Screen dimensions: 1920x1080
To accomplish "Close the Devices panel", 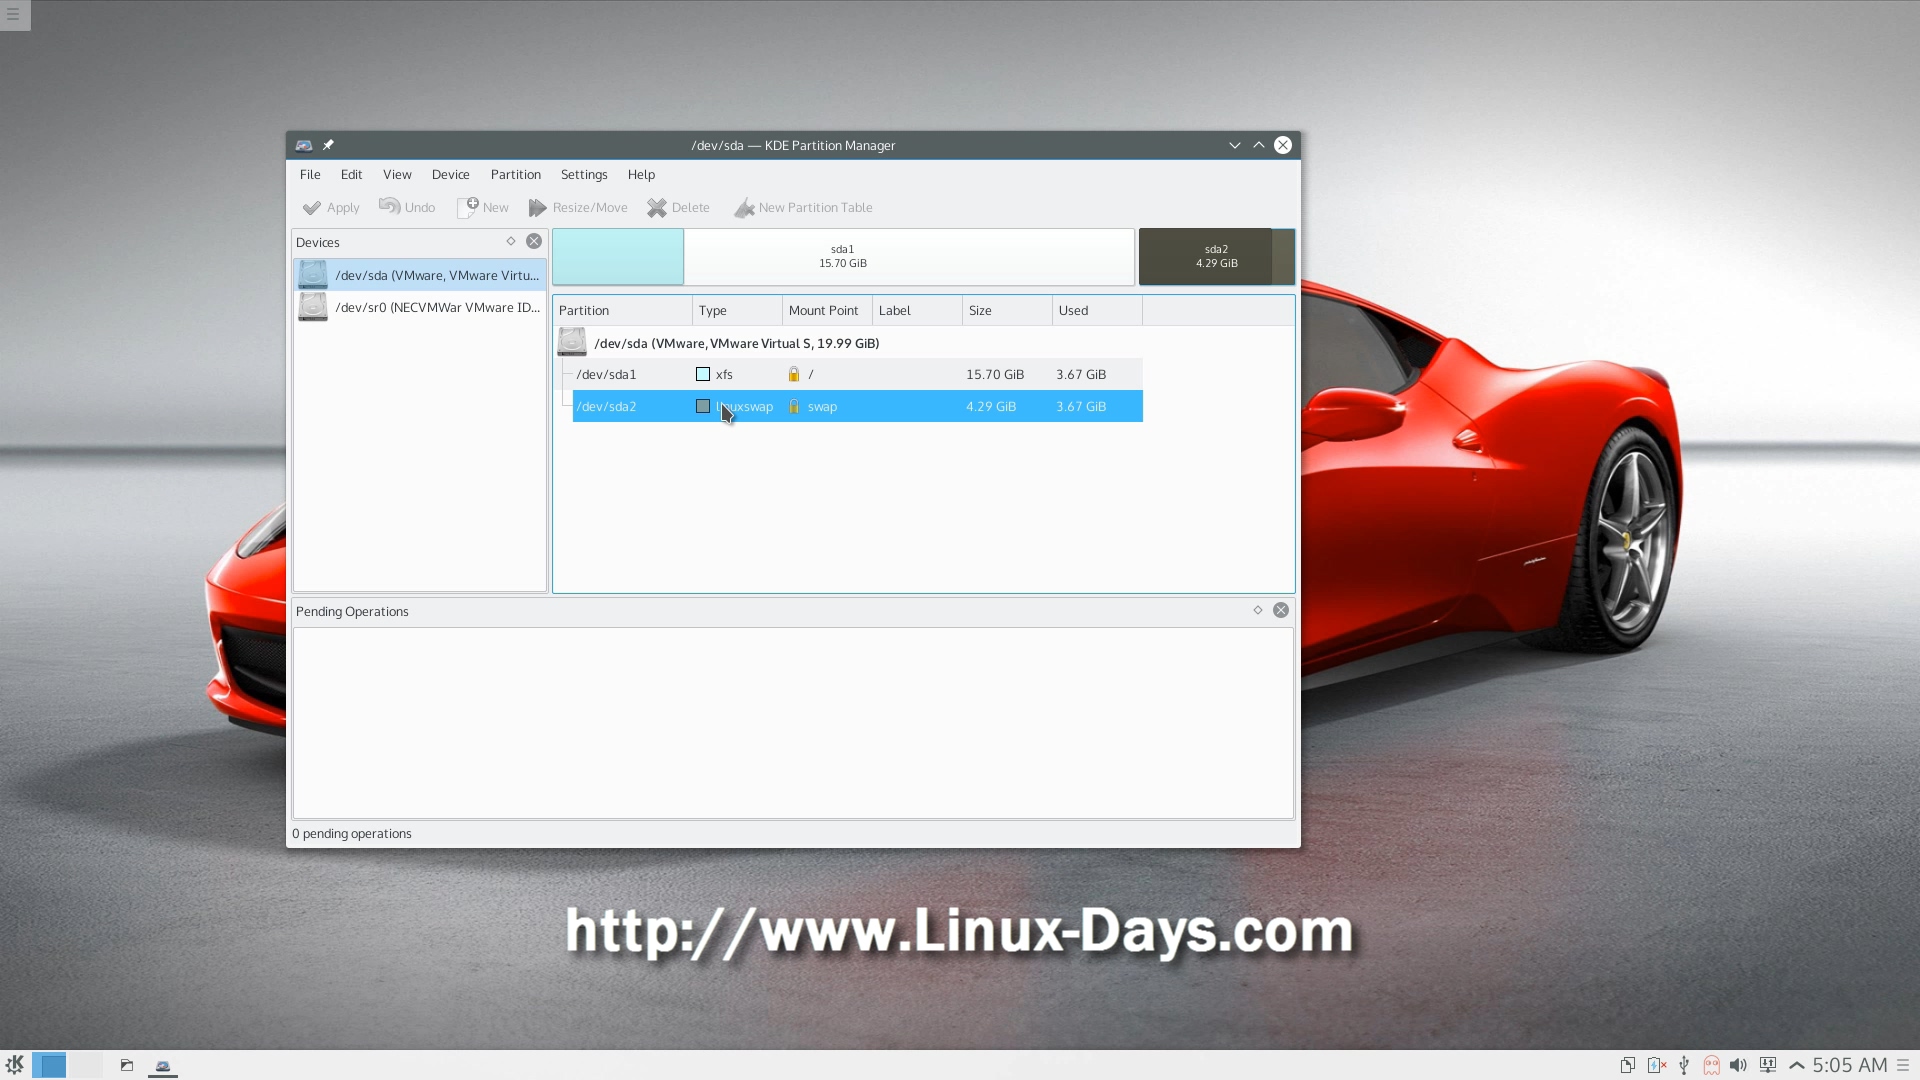I will click(x=534, y=241).
